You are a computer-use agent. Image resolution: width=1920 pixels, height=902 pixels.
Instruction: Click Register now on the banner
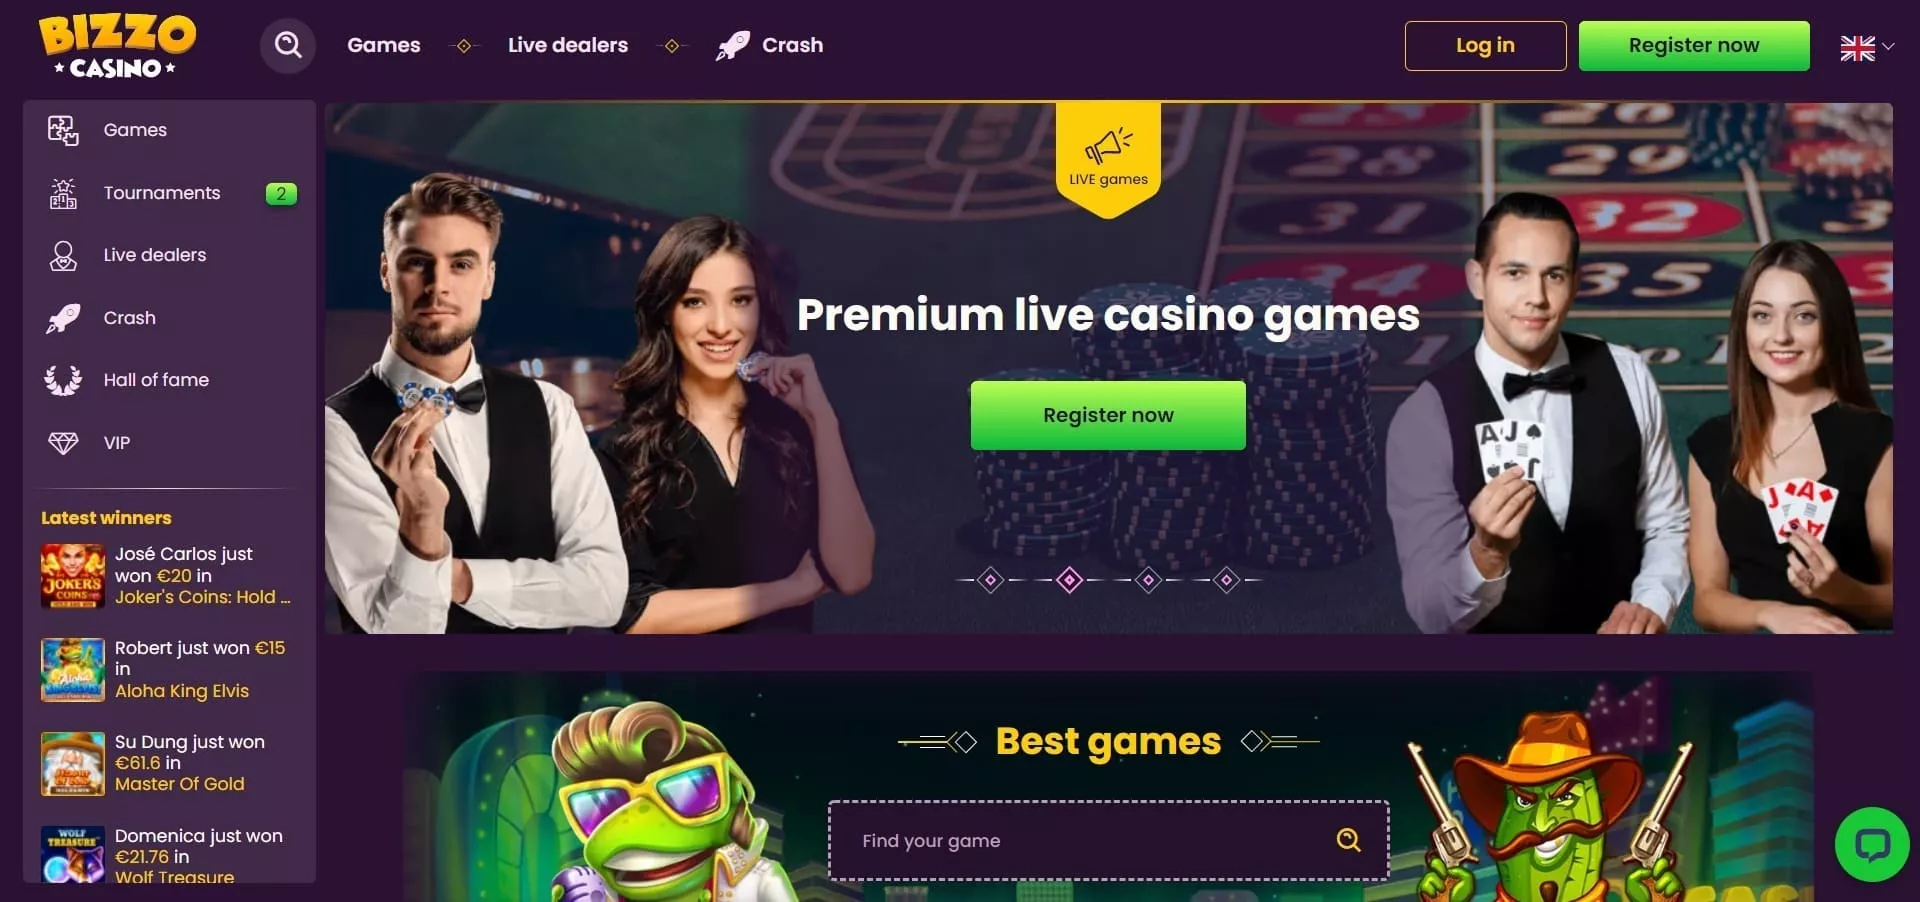click(1108, 415)
